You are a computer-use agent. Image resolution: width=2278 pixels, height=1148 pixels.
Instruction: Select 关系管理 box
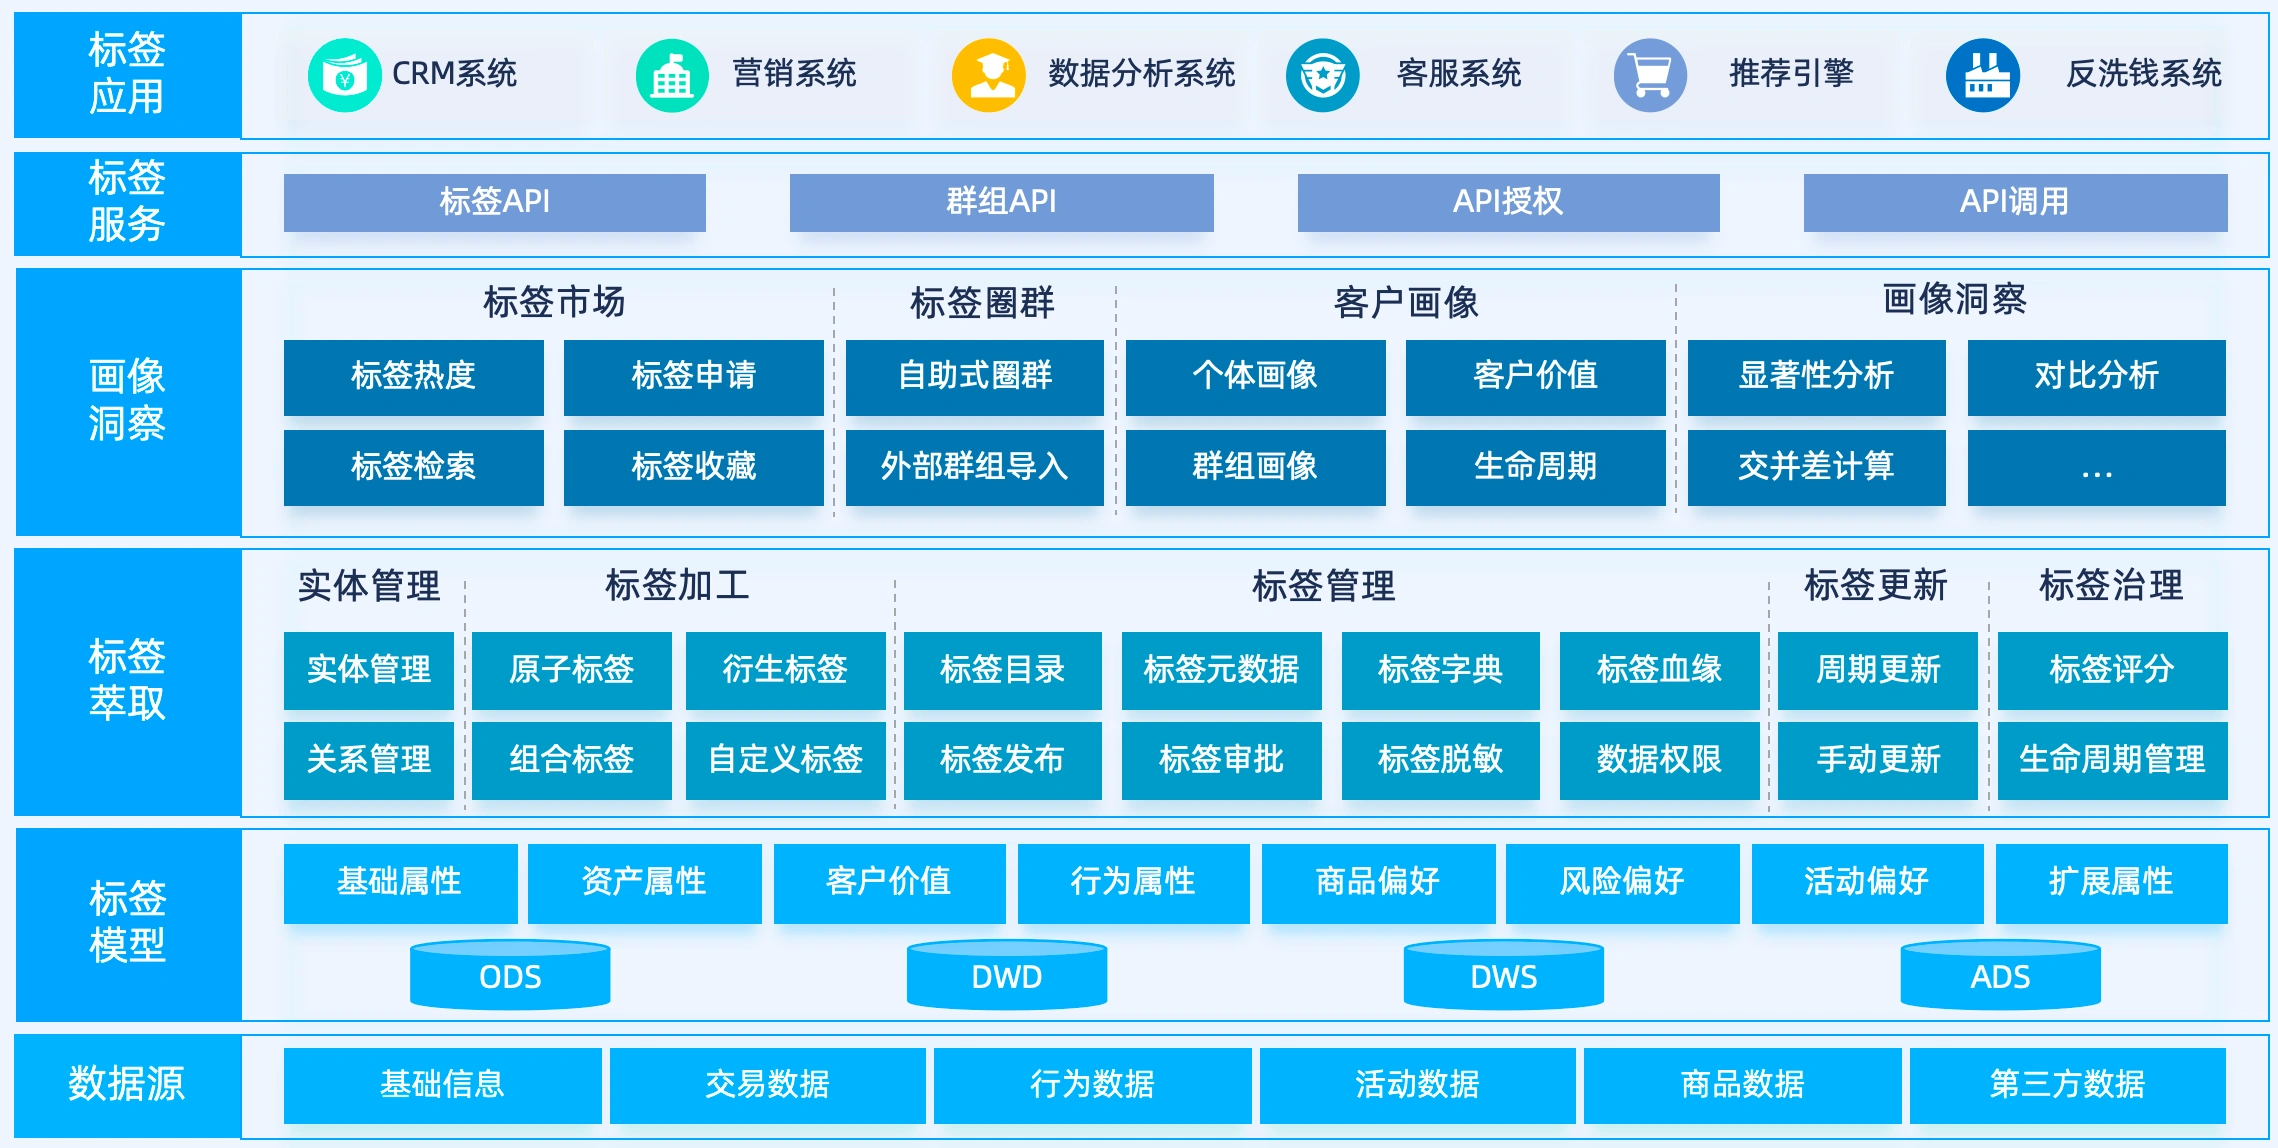[369, 760]
